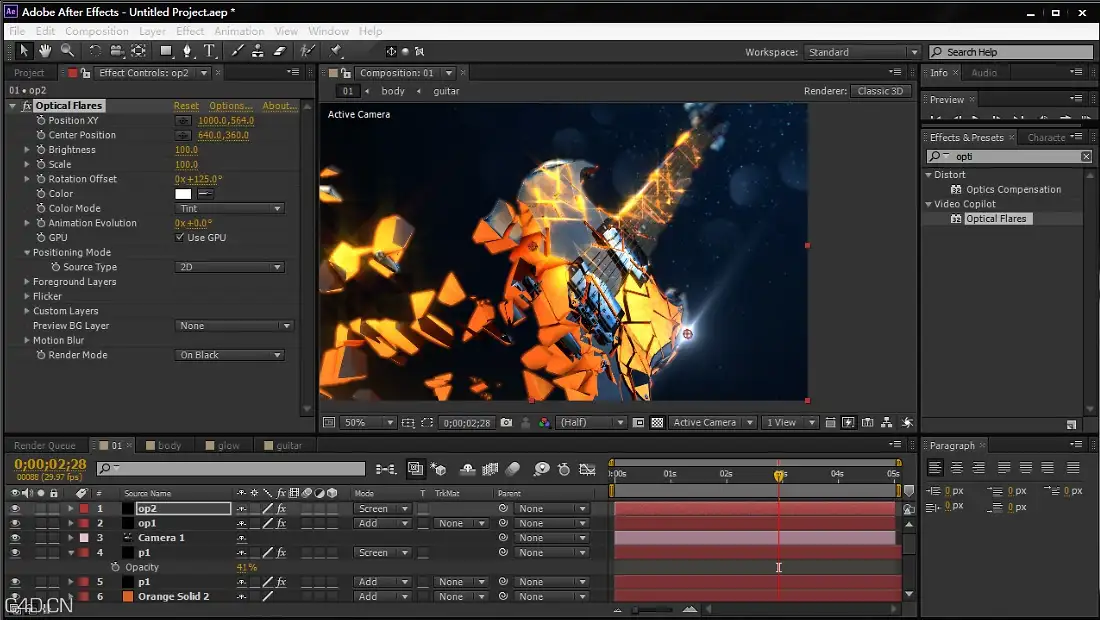Select the Horizontal Type tool
This screenshot has height=620, width=1100.
tap(209, 50)
